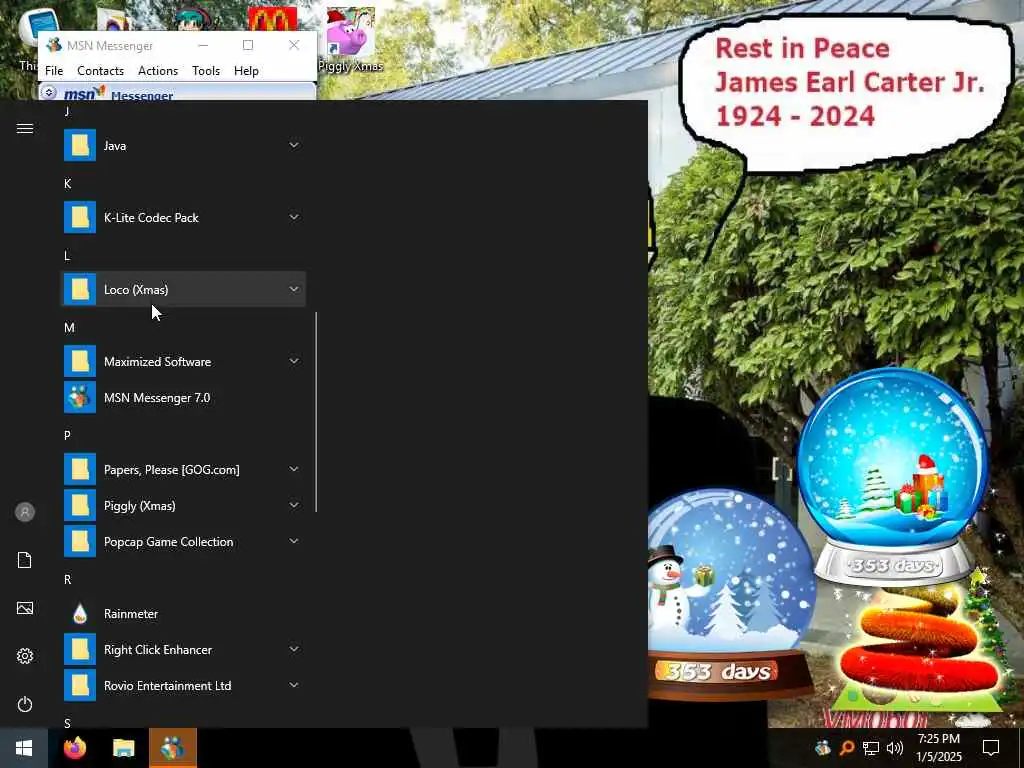This screenshot has width=1024, height=768.
Task: Open the Help menu in MSN Messenger
Action: (x=246, y=71)
